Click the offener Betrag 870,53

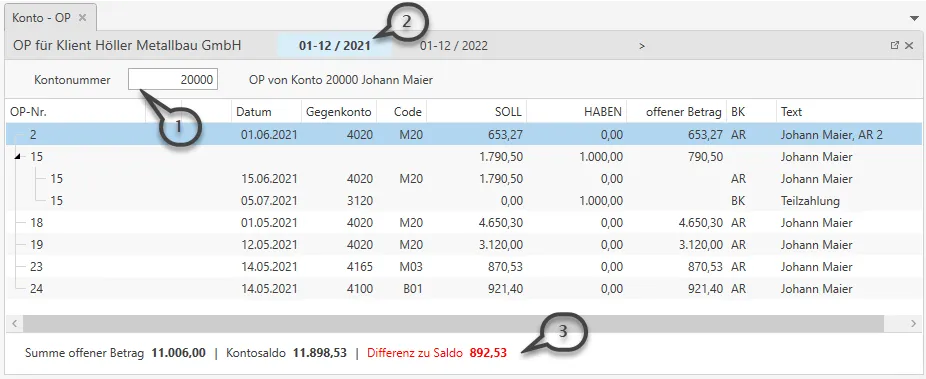707,267
